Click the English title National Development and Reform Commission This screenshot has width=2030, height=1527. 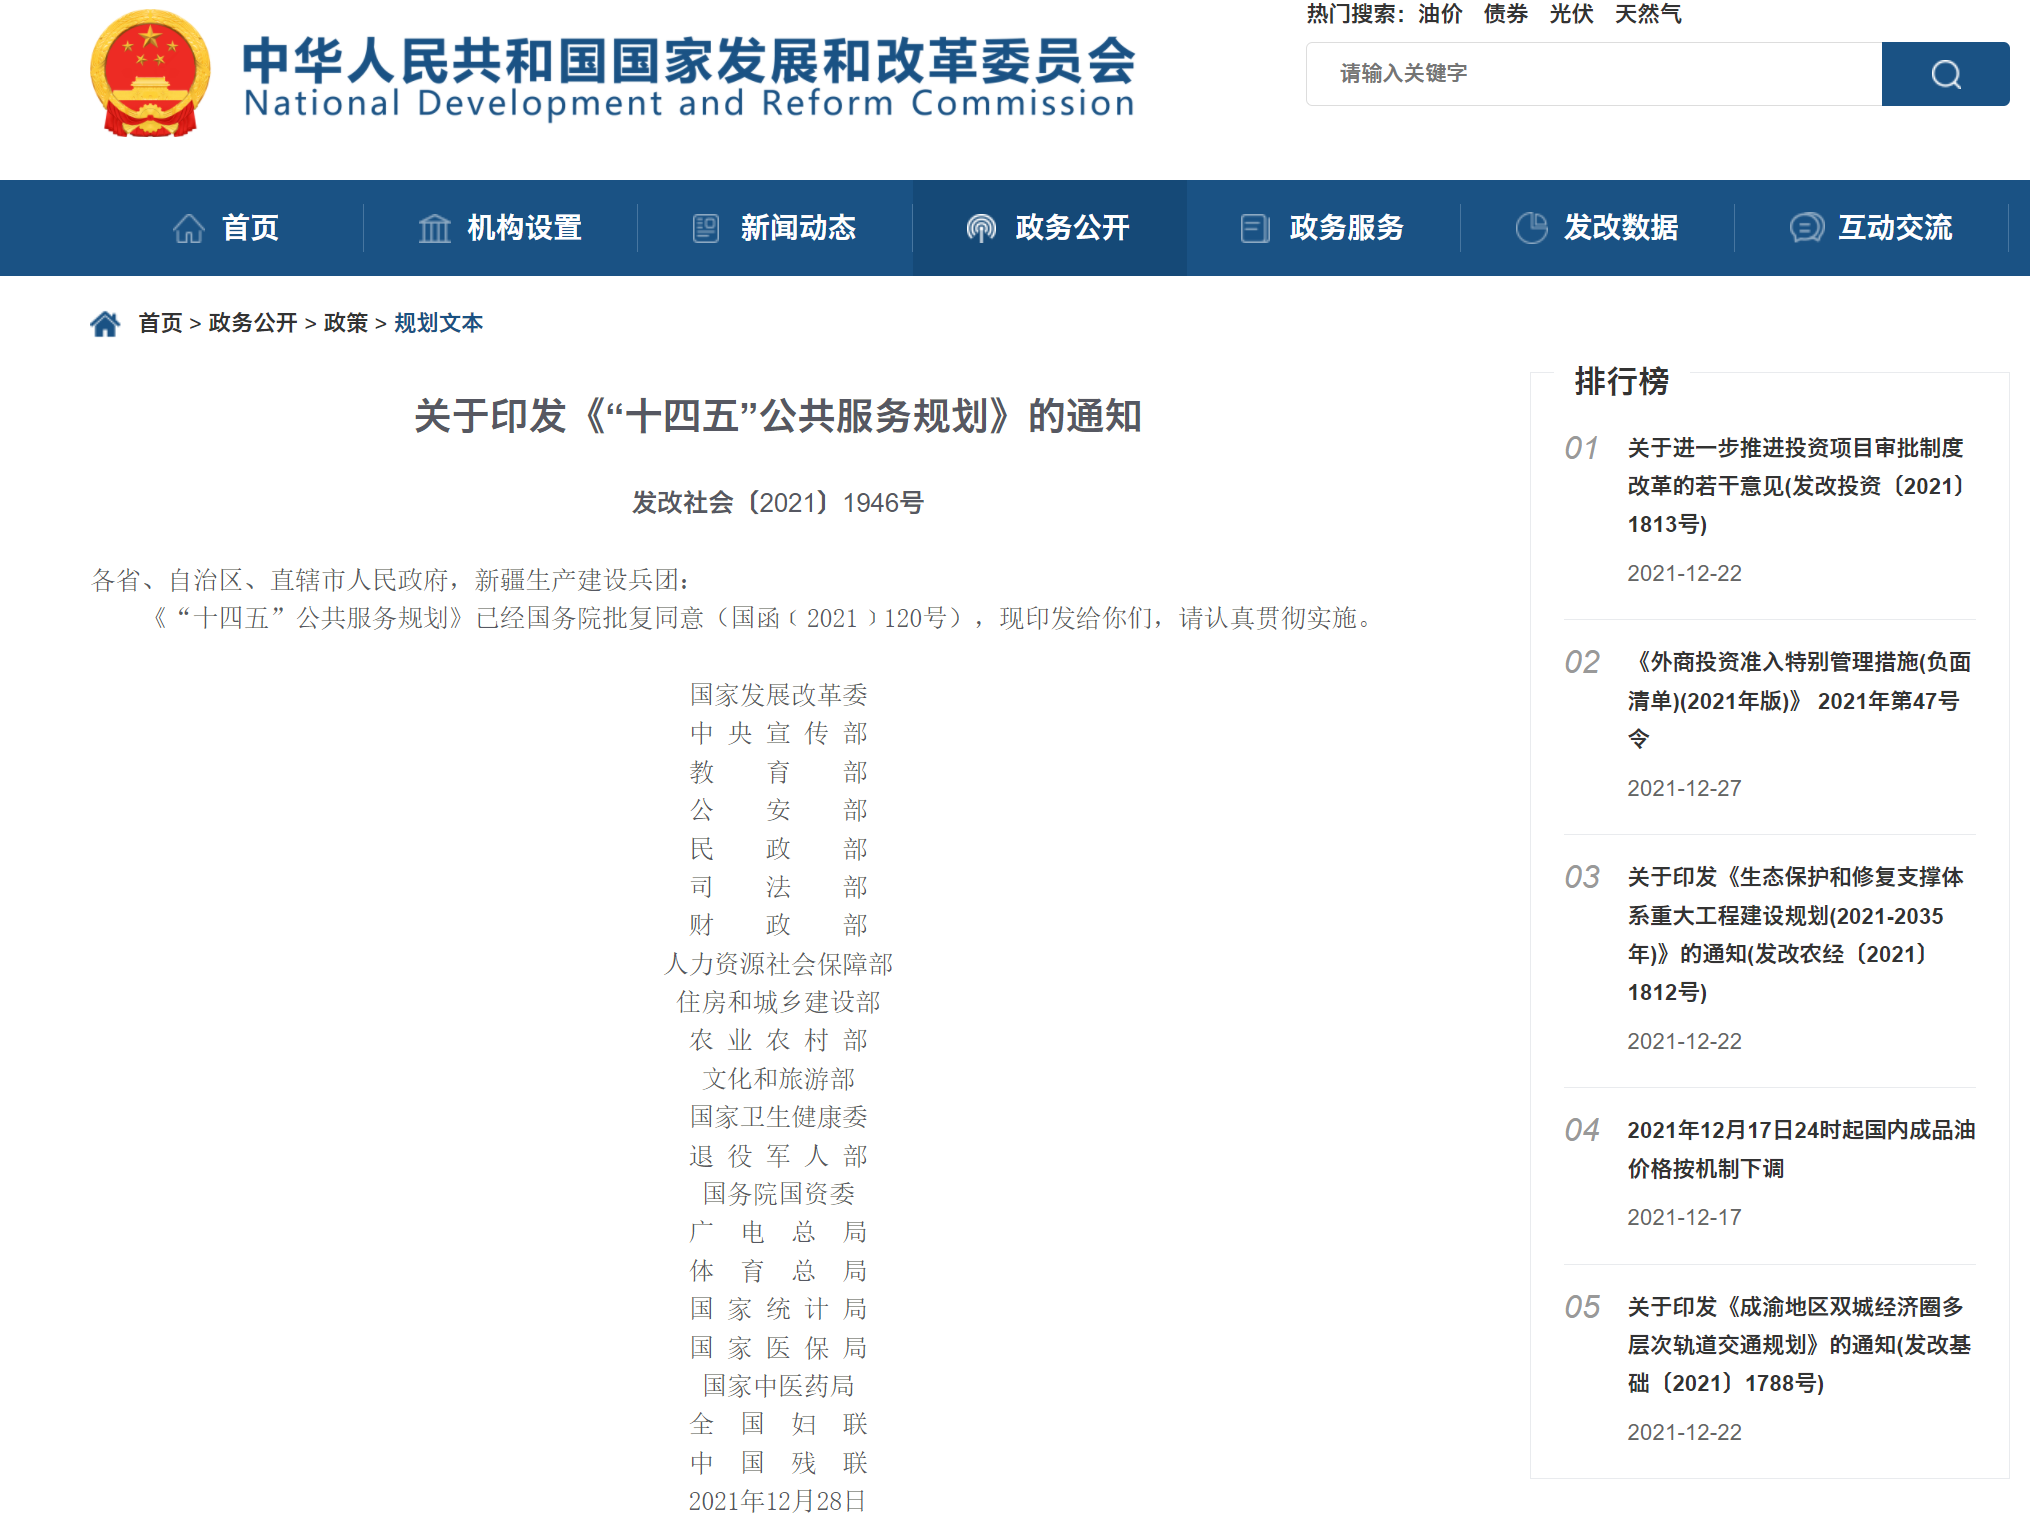pyautogui.click(x=689, y=103)
